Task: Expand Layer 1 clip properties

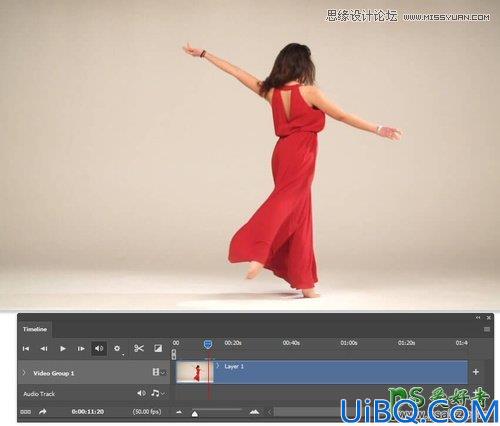Action: coord(218,366)
